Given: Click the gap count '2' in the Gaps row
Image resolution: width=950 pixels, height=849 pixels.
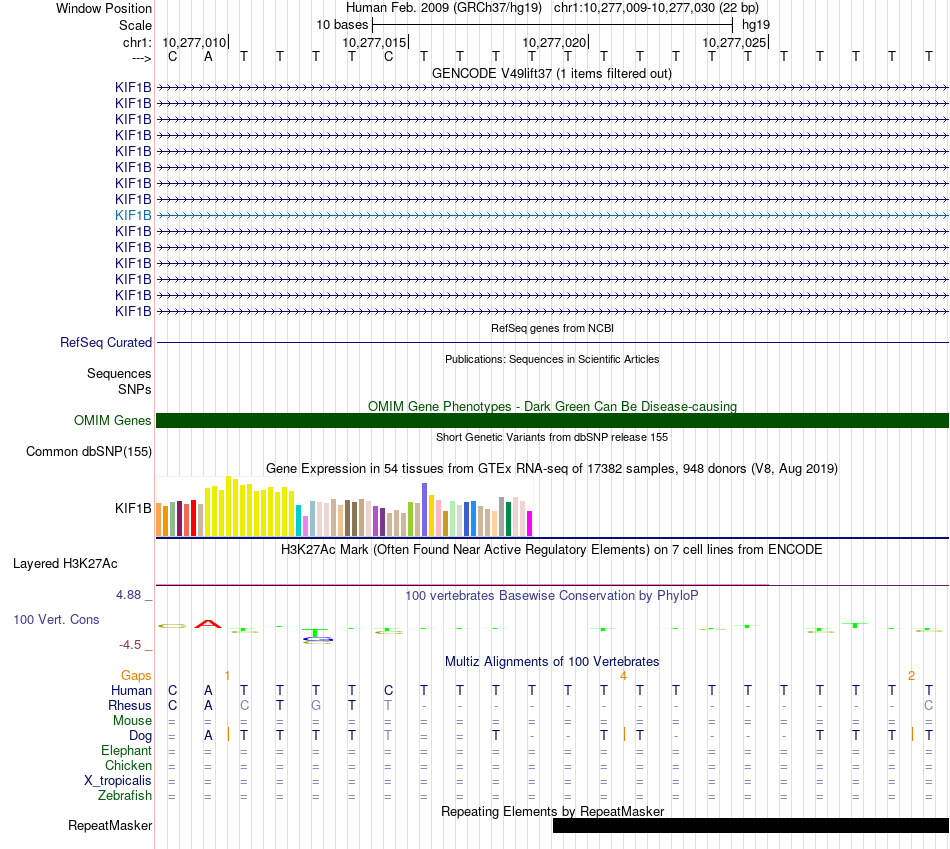Looking at the screenshot, I should [x=911, y=676].
